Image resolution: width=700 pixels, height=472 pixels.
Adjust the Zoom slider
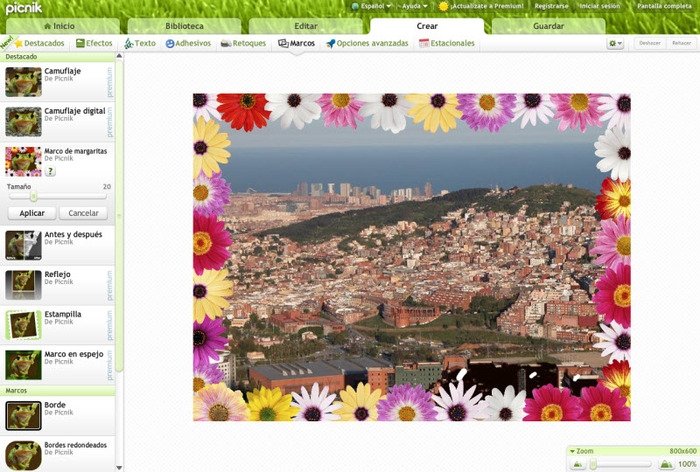coord(594,465)
